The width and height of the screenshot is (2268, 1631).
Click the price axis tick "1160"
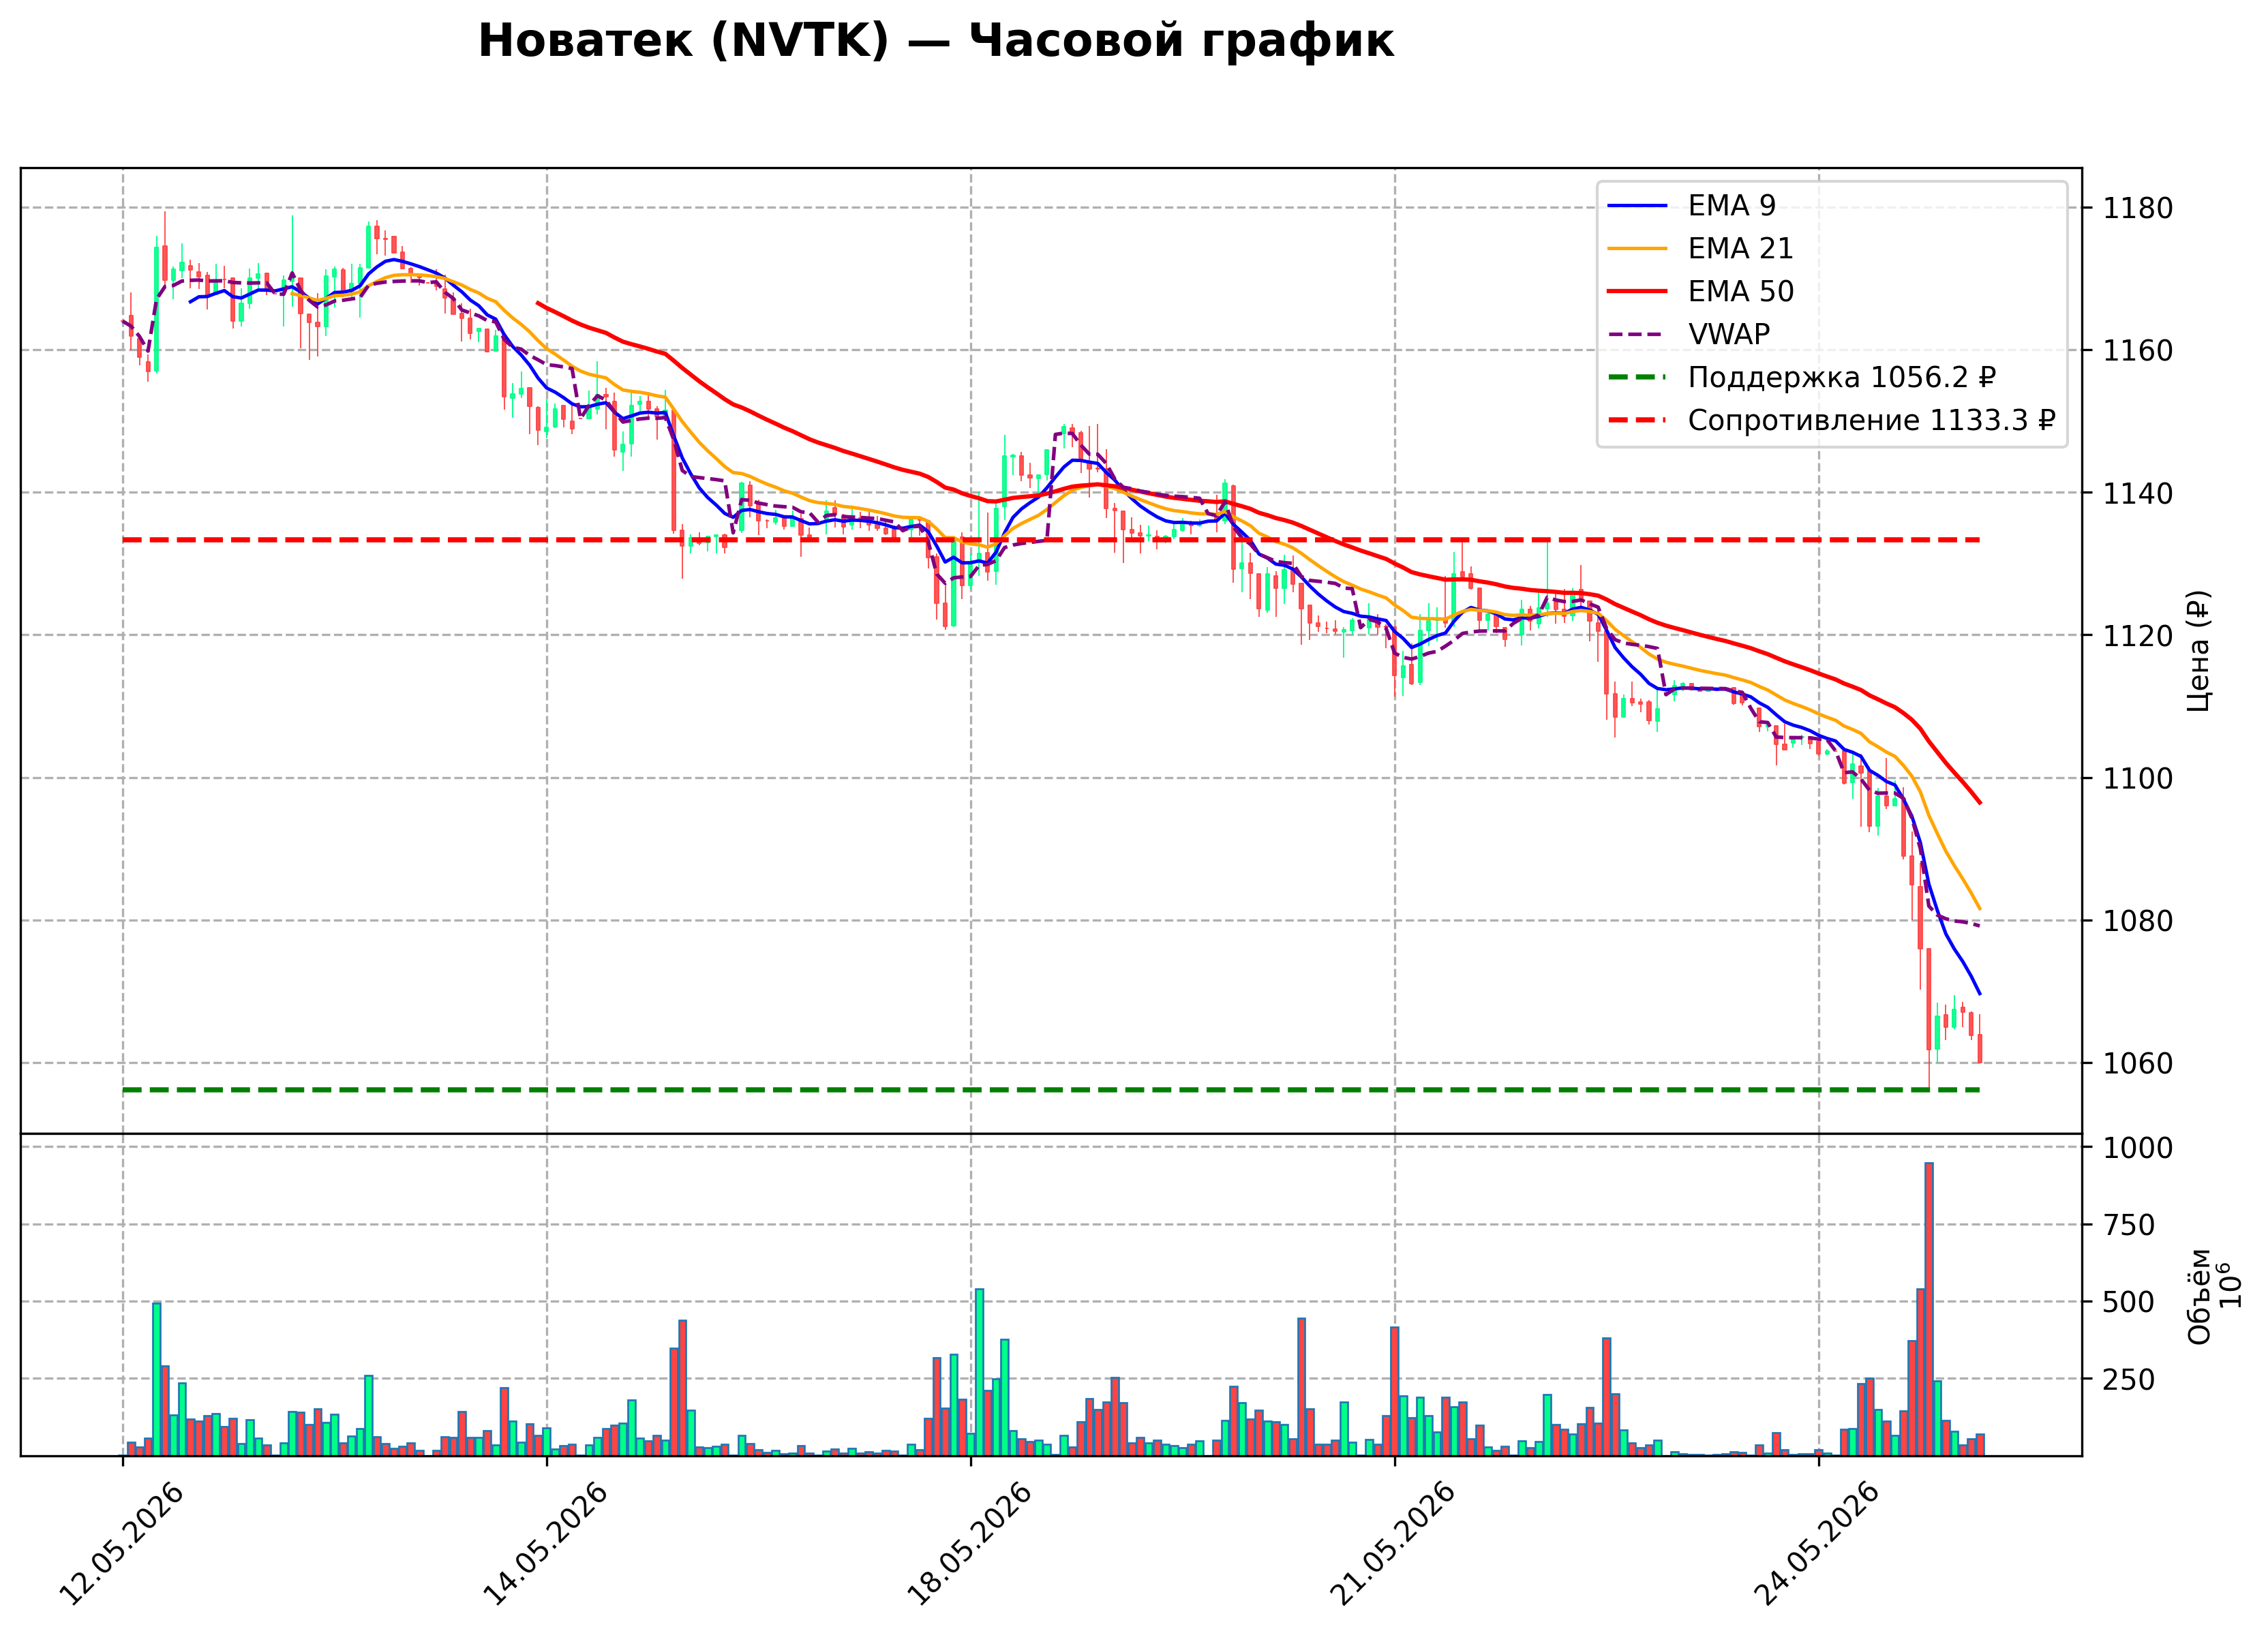click(x=2138, y=351)
